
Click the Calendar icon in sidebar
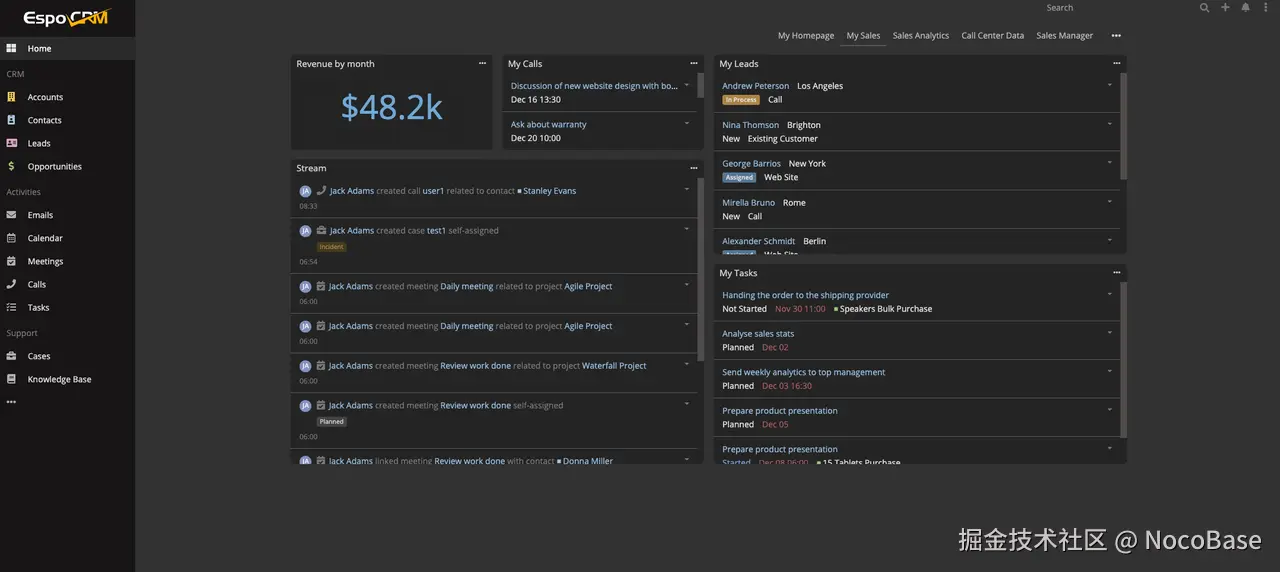point(11,238)
